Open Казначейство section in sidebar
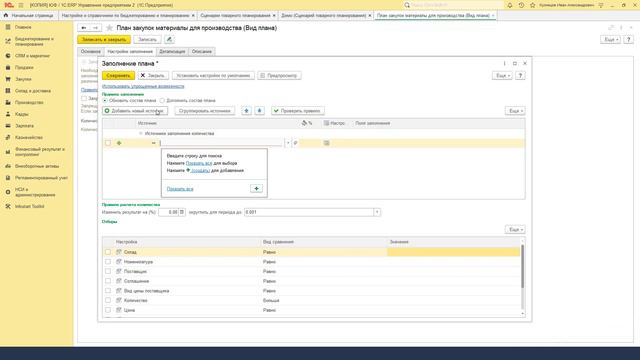Viewport: 640px width, 360px height. [29, 138]
